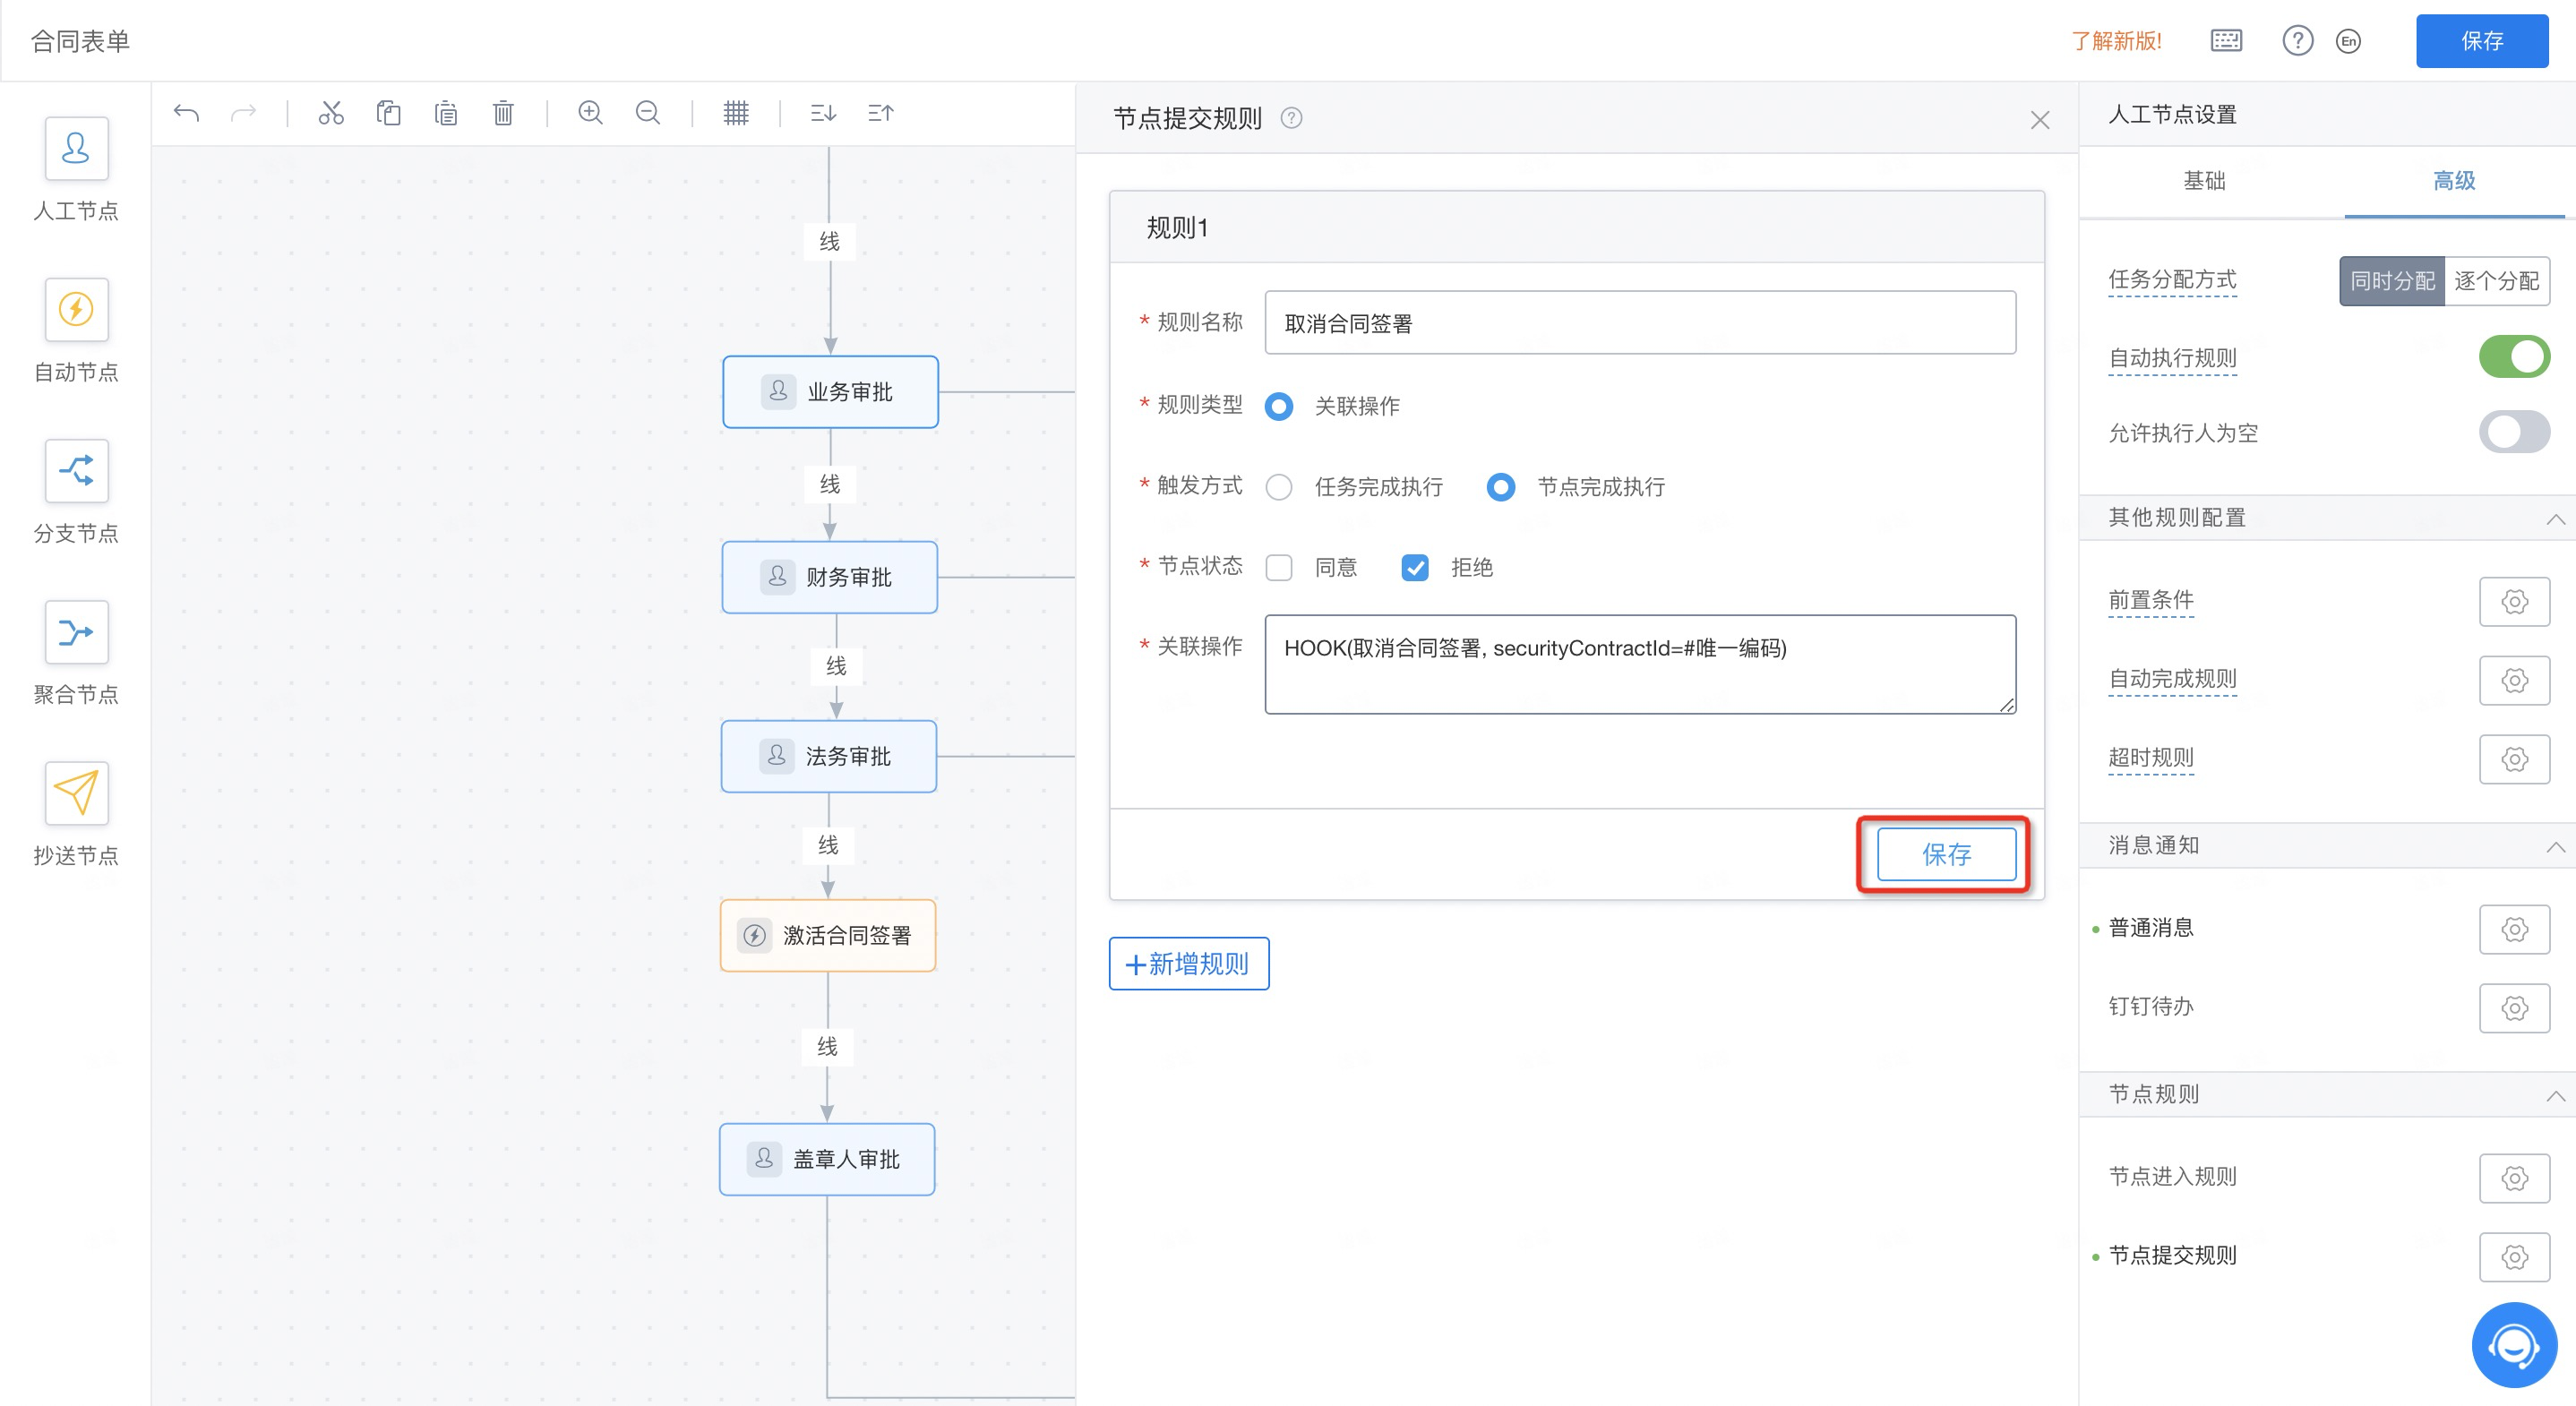This screenshot has height=1406, width=2576.
Task: Collapse the 节点规则 section
Action: click(x=2555, y=1095)
